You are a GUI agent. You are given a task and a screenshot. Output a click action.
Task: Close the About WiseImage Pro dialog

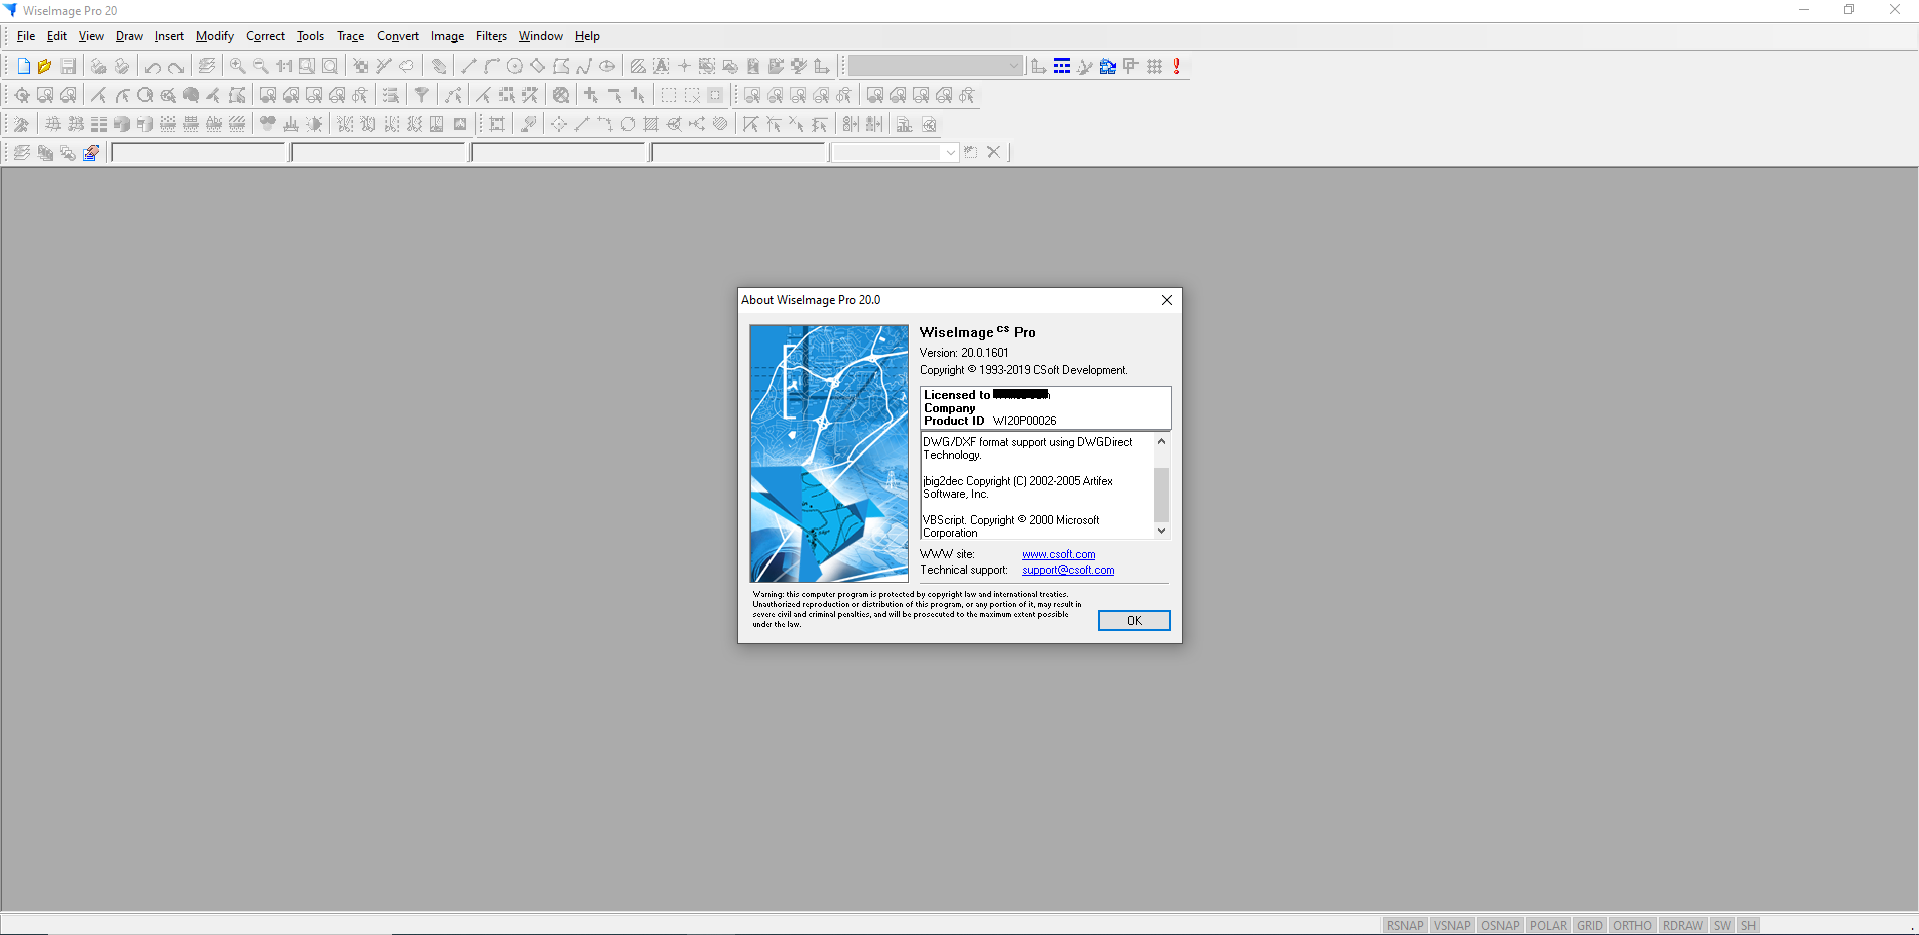[x=1166, y=300]
